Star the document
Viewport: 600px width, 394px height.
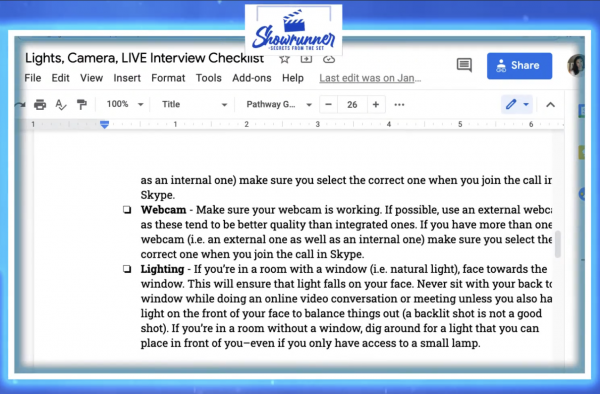coord(284,59)
